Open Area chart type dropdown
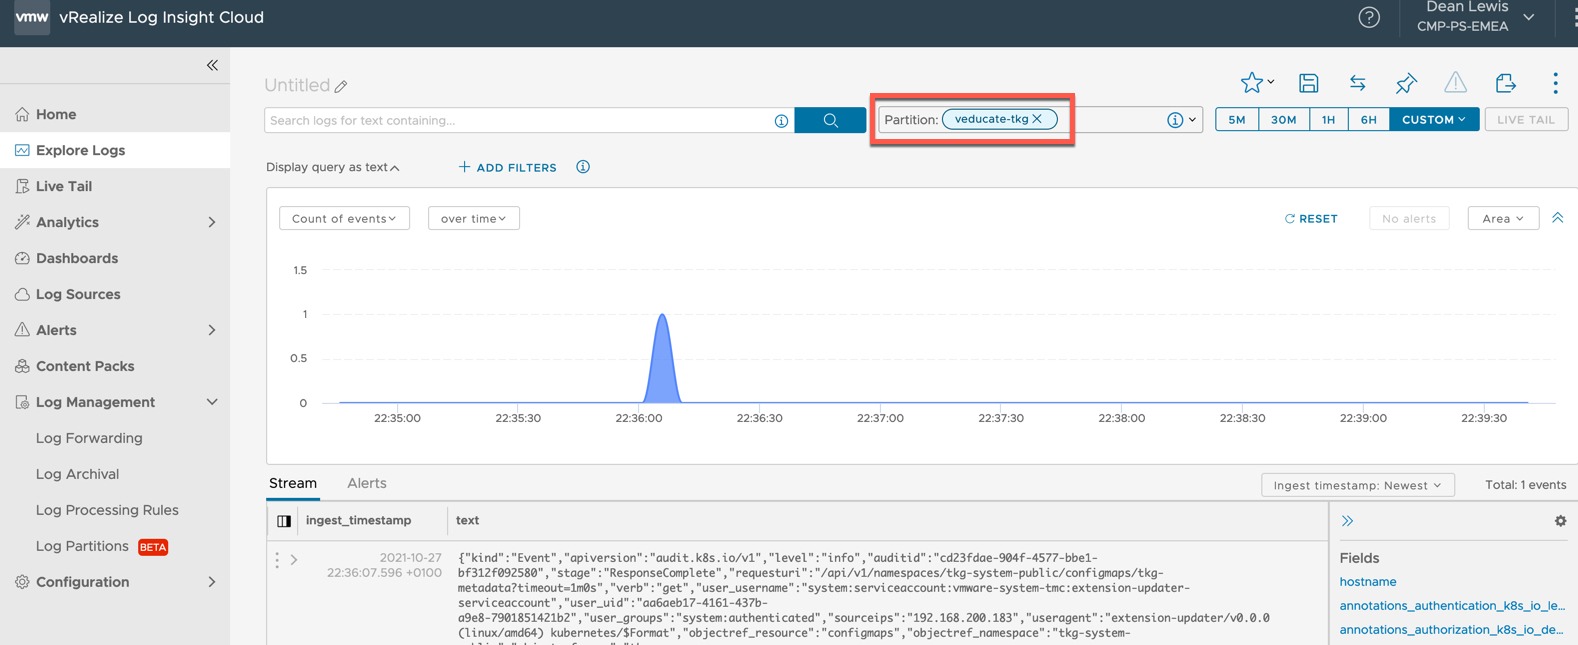Screen dimensions: 1578x645 coord(1503,218)
